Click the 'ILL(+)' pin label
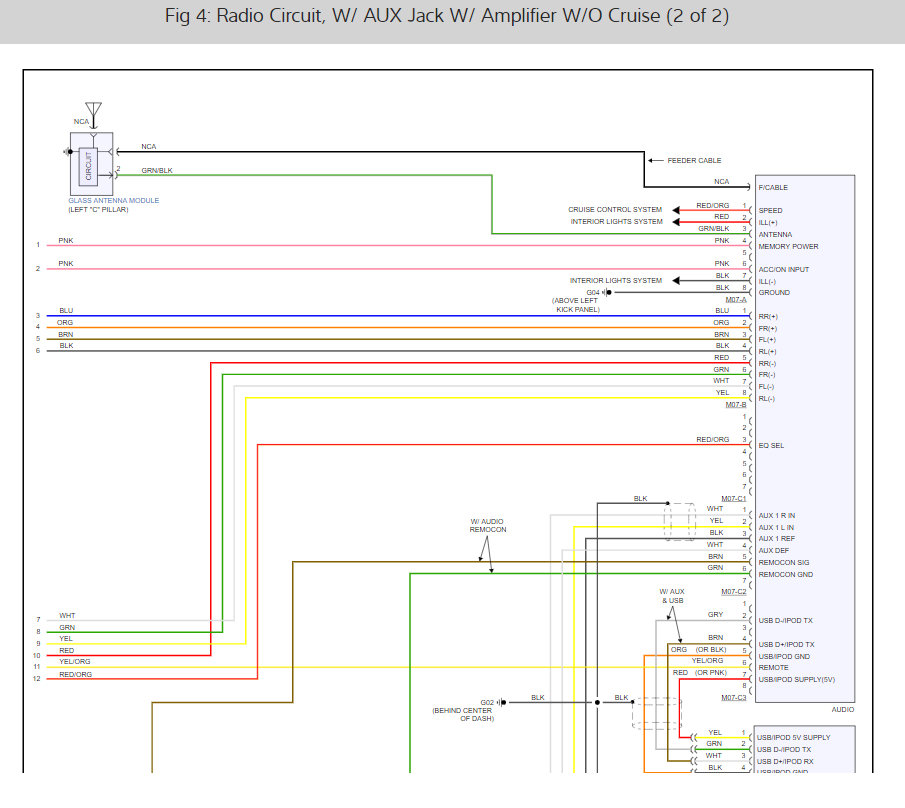 pos(768,223)
